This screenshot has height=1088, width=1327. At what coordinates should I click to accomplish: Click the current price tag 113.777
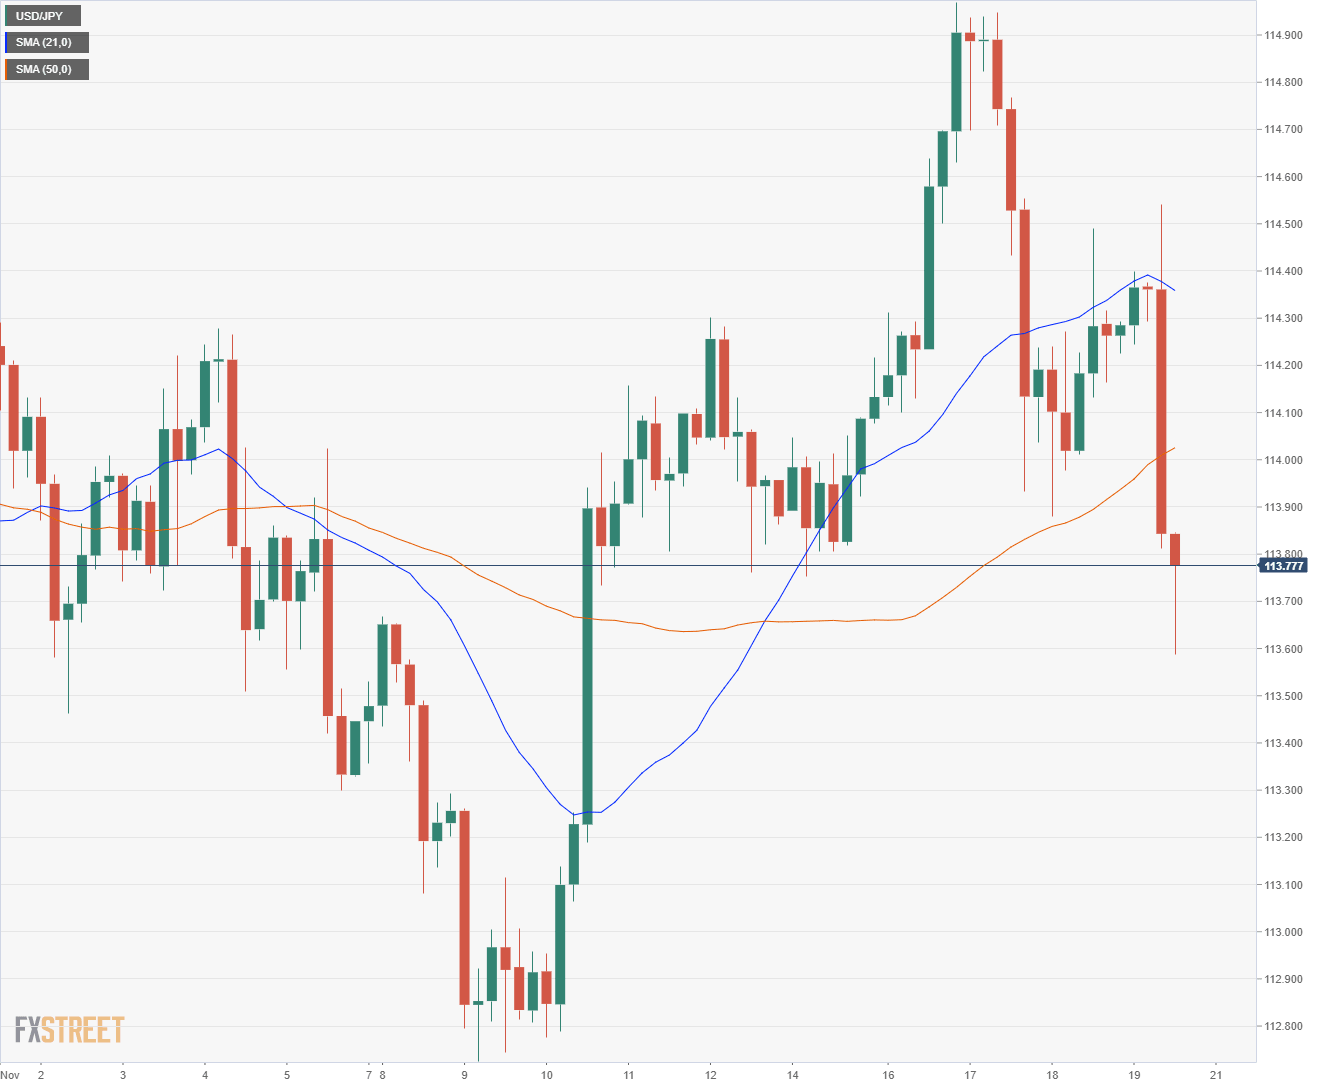coord(1284,566)
